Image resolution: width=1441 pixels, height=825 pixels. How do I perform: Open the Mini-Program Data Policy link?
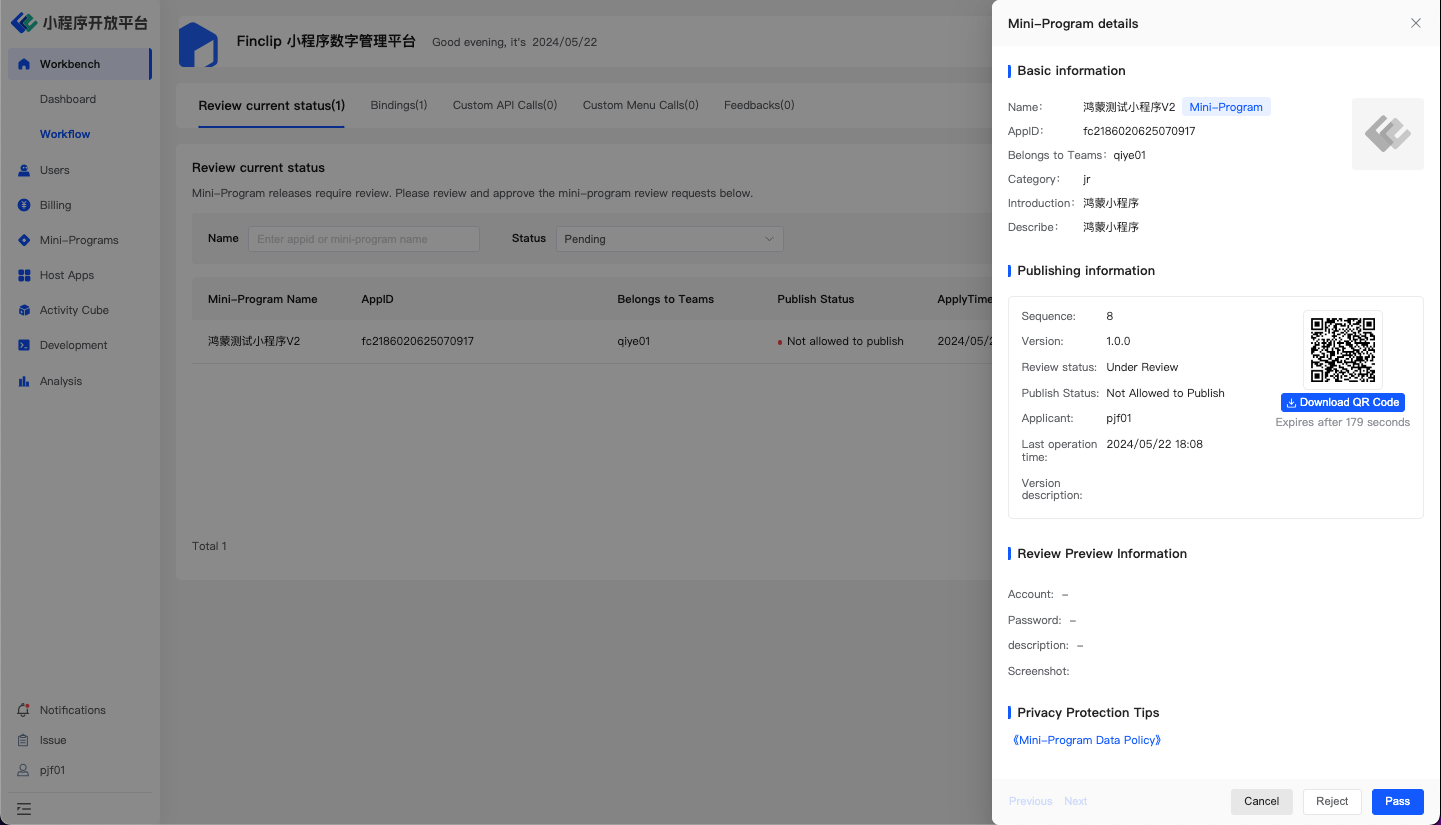1087,740
